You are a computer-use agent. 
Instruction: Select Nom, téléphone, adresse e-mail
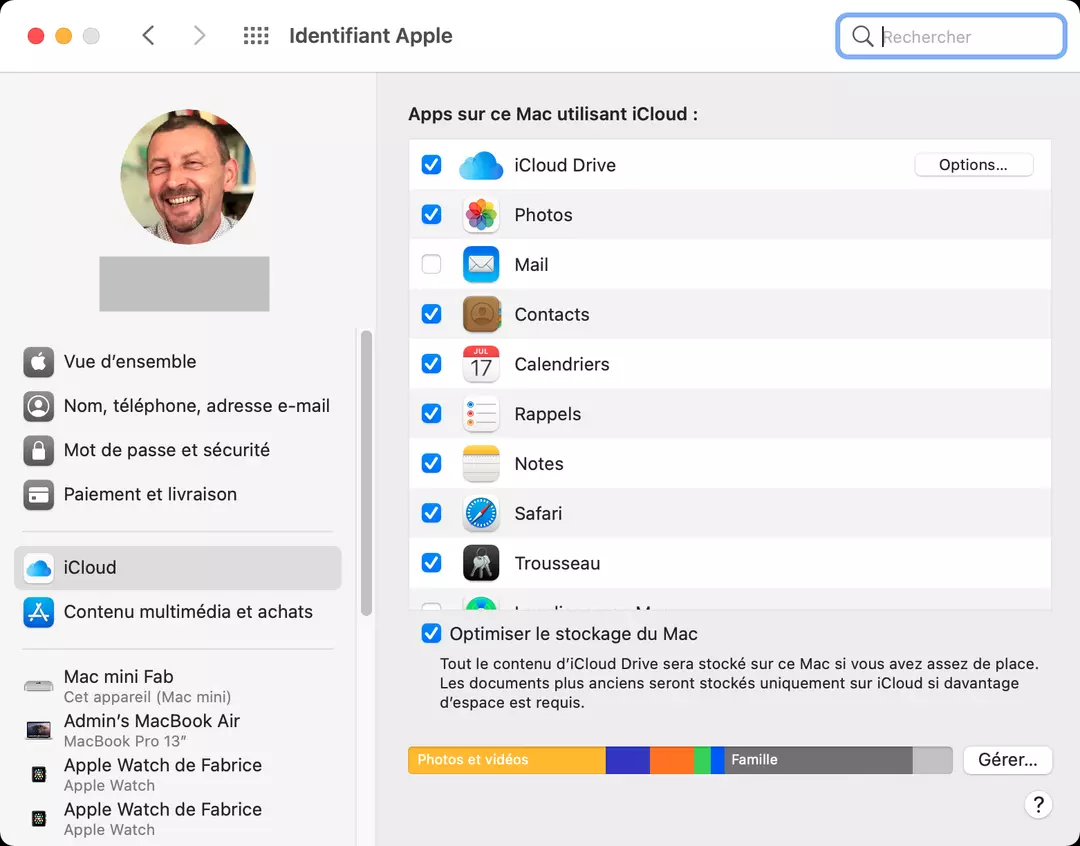coord(178,406)
